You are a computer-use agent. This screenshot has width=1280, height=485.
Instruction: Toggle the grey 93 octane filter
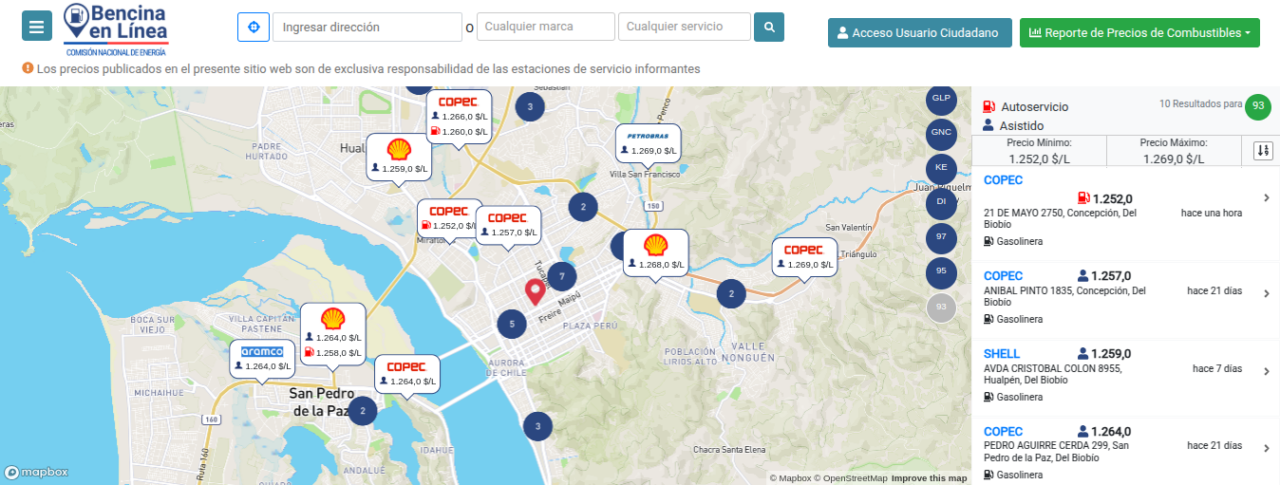941,306
